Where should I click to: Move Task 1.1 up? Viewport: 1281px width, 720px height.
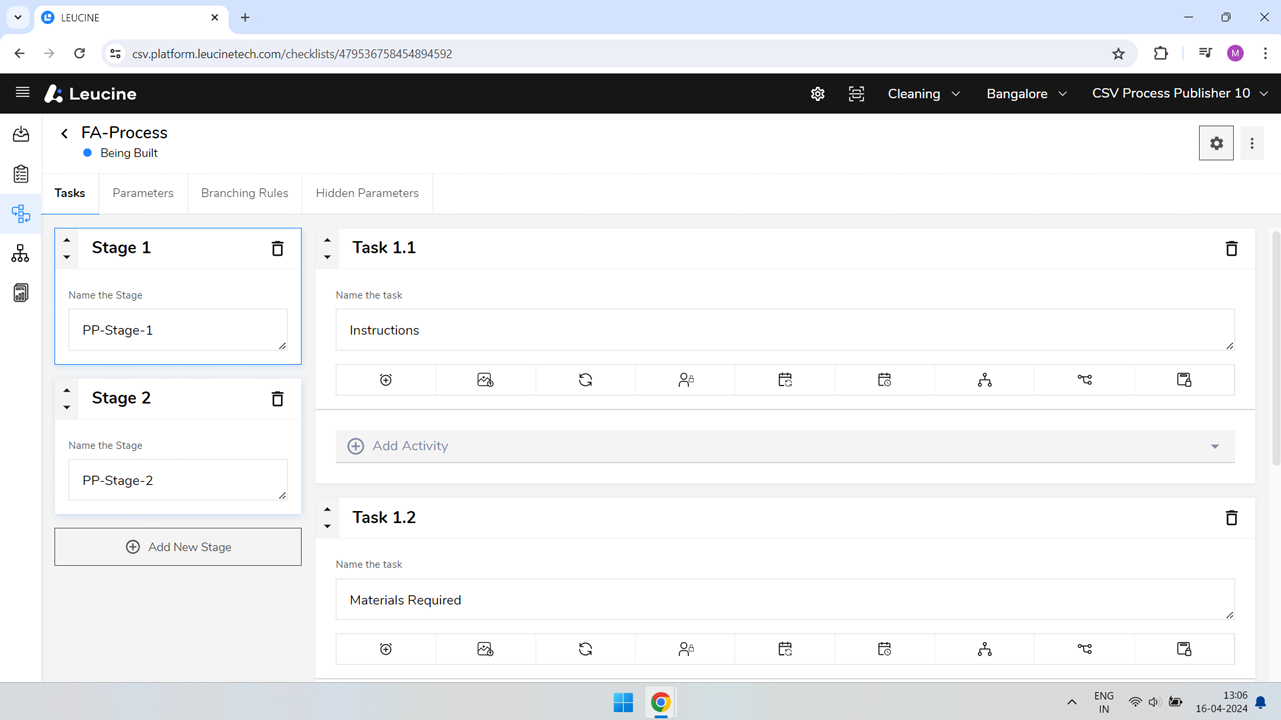[327, 240]
